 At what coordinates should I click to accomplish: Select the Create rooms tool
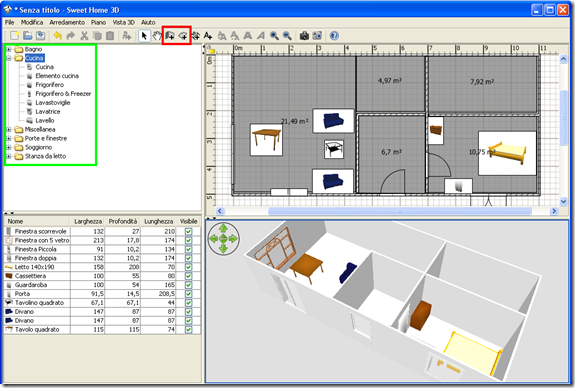183,36
